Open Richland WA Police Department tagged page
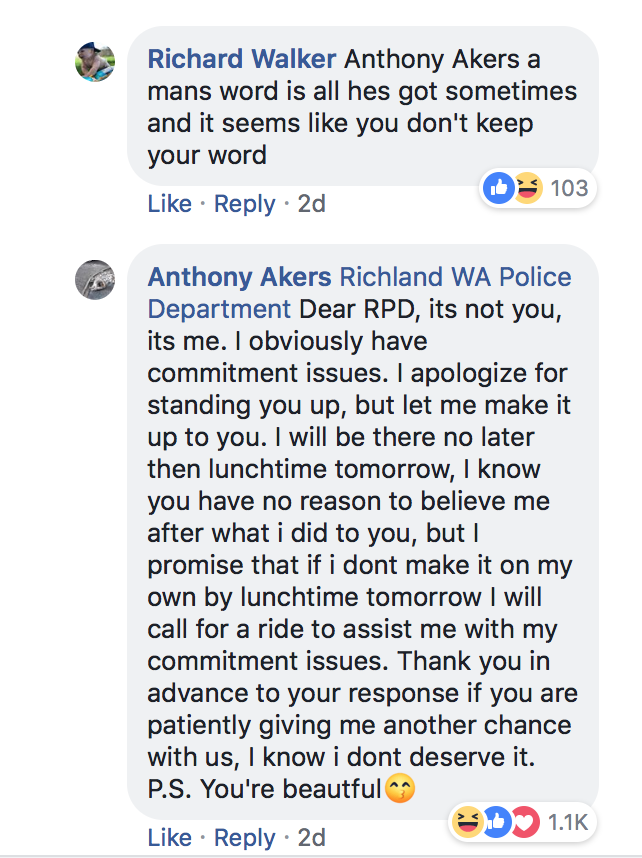 click(360, 293)
